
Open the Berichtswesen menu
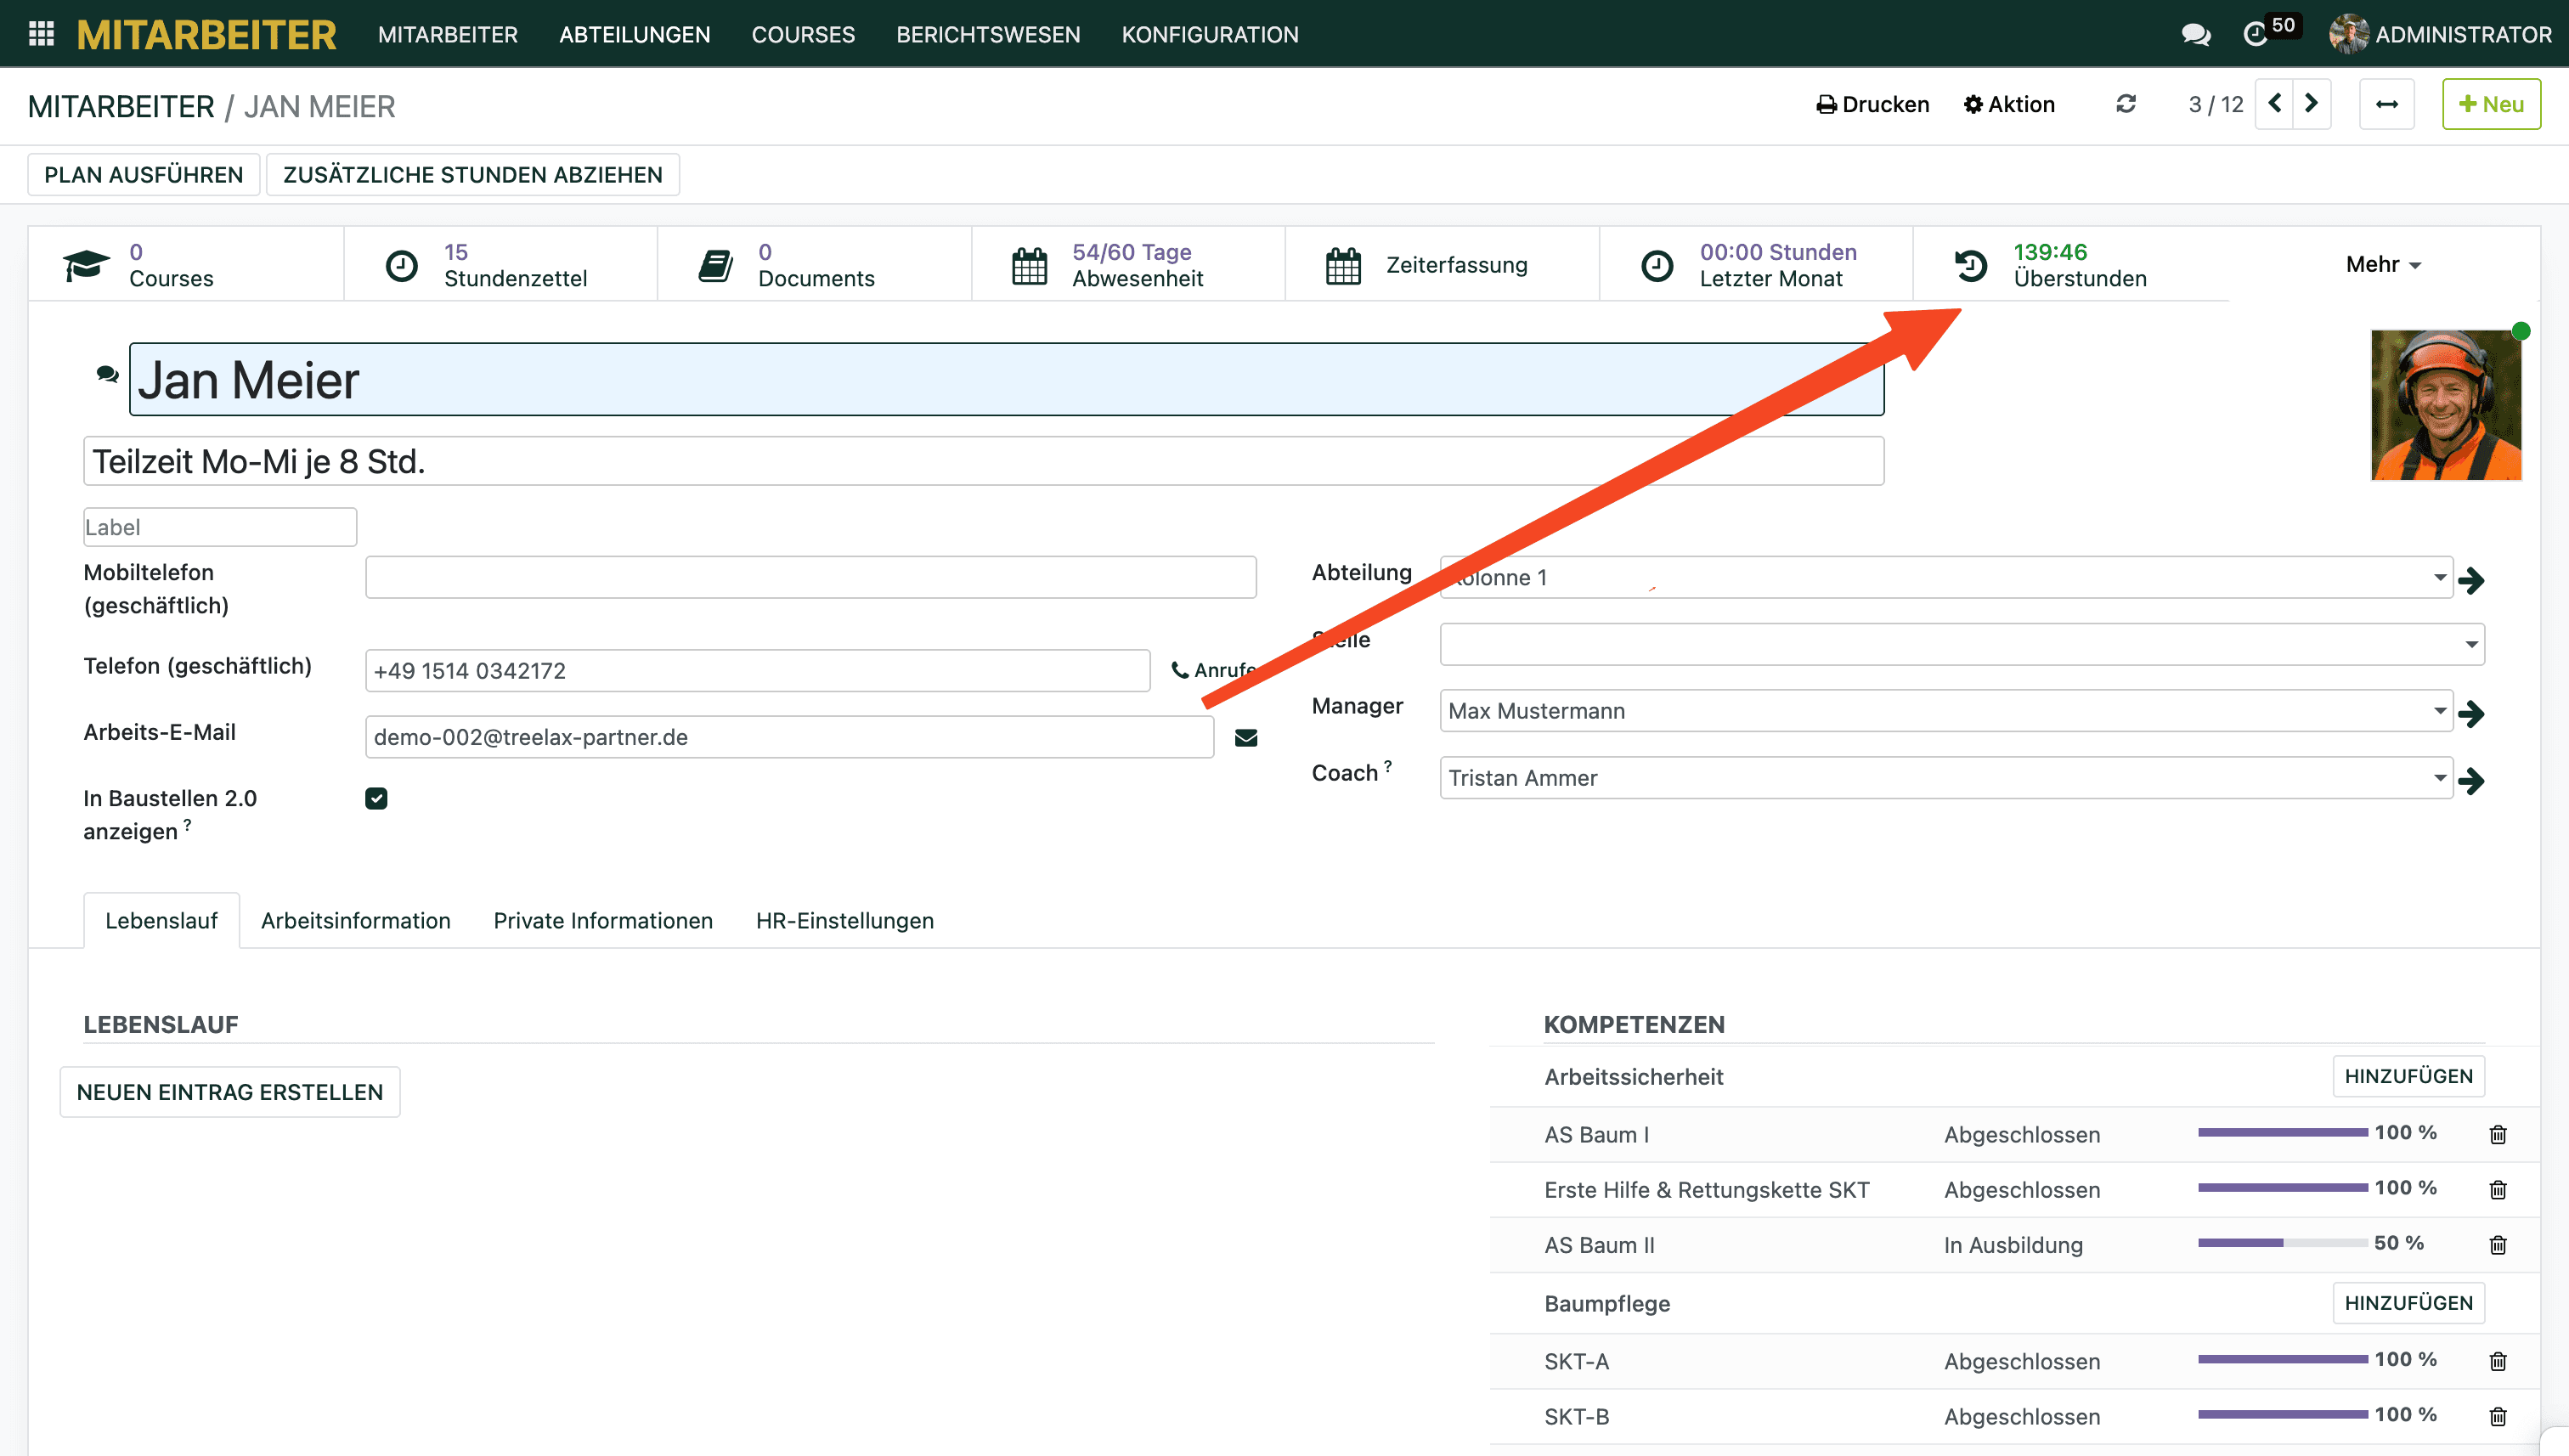click(988, 35)
